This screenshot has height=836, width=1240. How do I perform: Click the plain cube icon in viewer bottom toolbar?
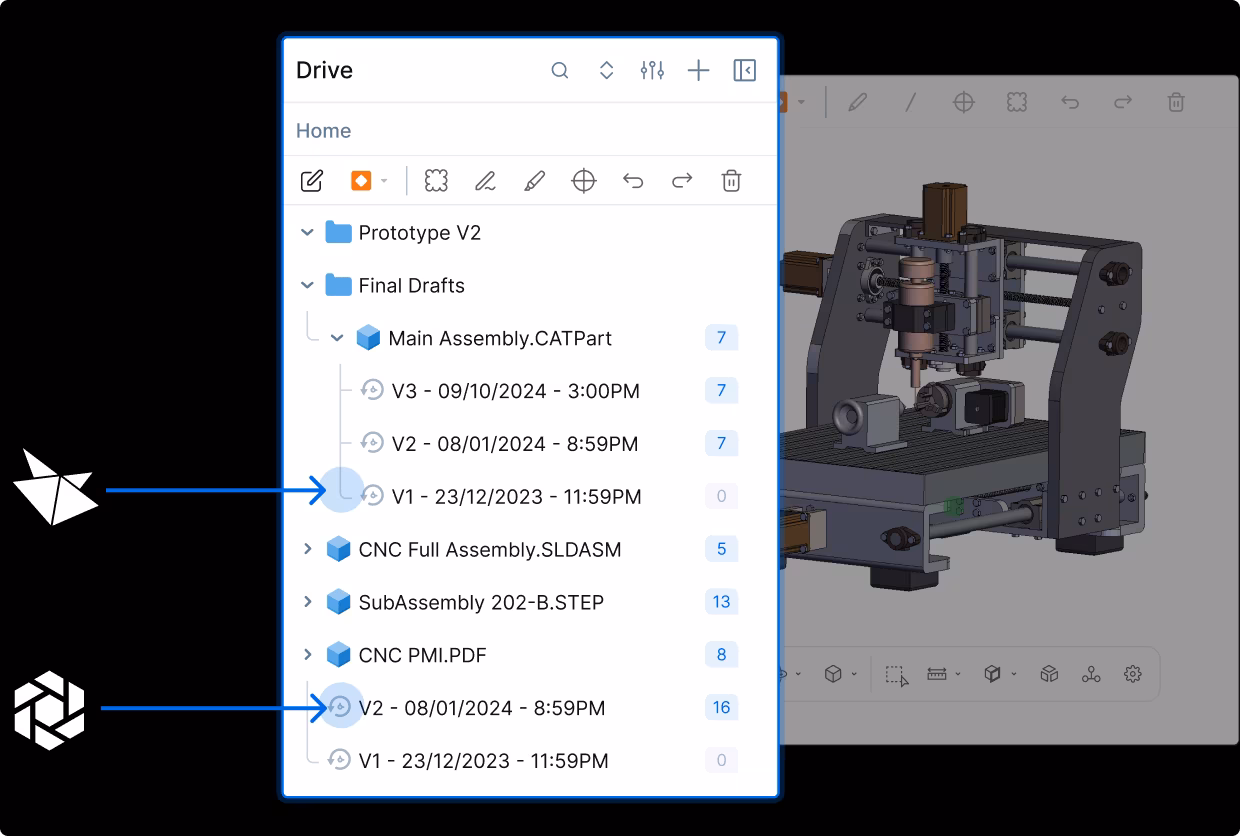pos(833,674)
